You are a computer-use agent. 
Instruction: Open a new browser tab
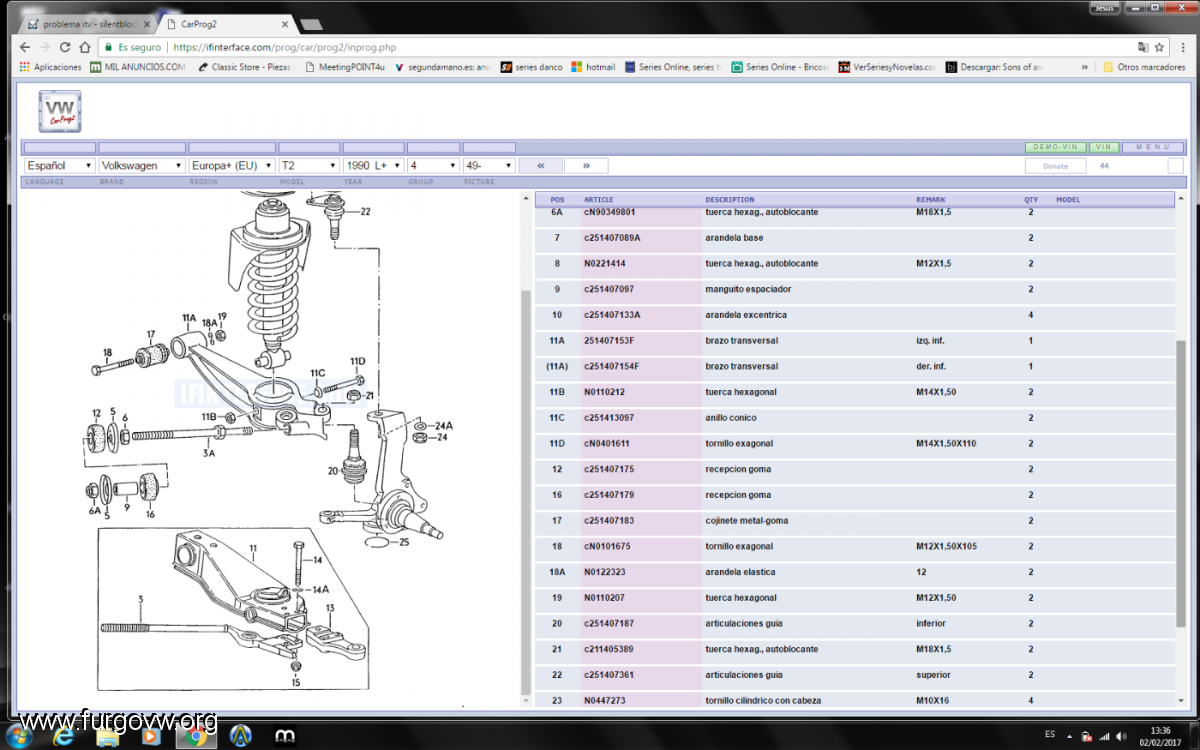[x=310, y=23]
